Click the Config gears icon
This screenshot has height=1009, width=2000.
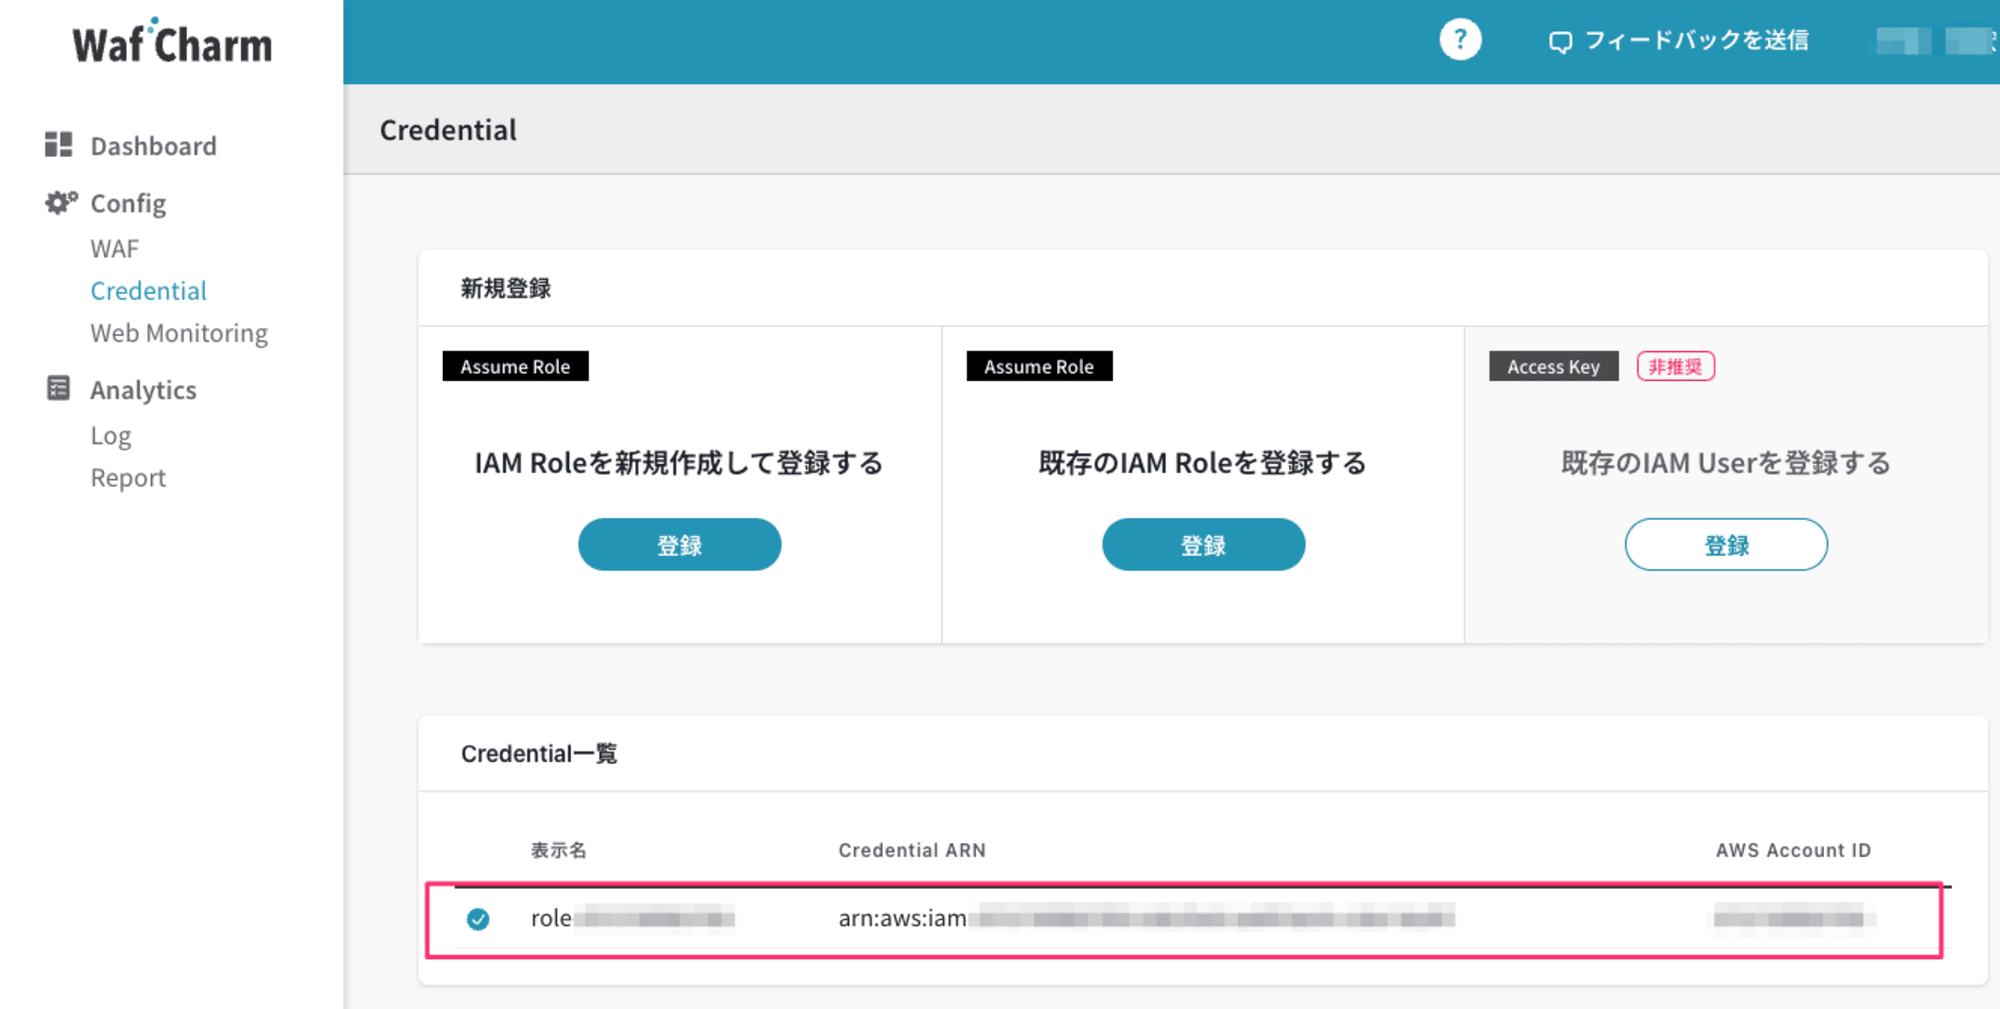point(61,203)
